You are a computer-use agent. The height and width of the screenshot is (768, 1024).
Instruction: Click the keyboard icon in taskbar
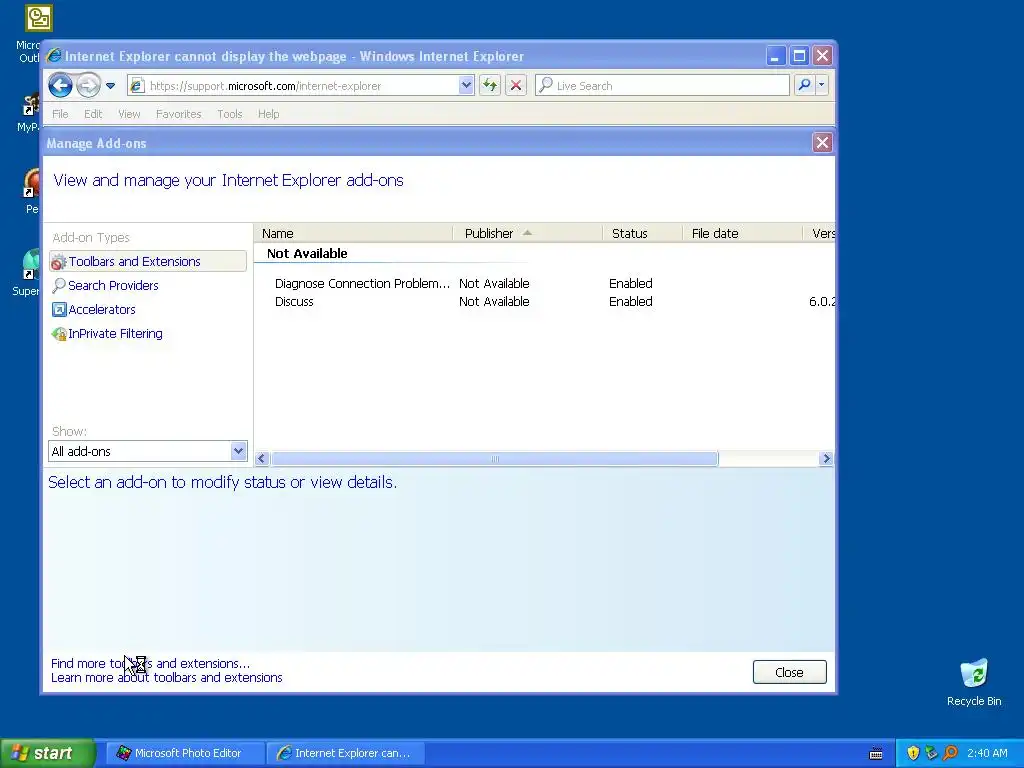point(876,754)
